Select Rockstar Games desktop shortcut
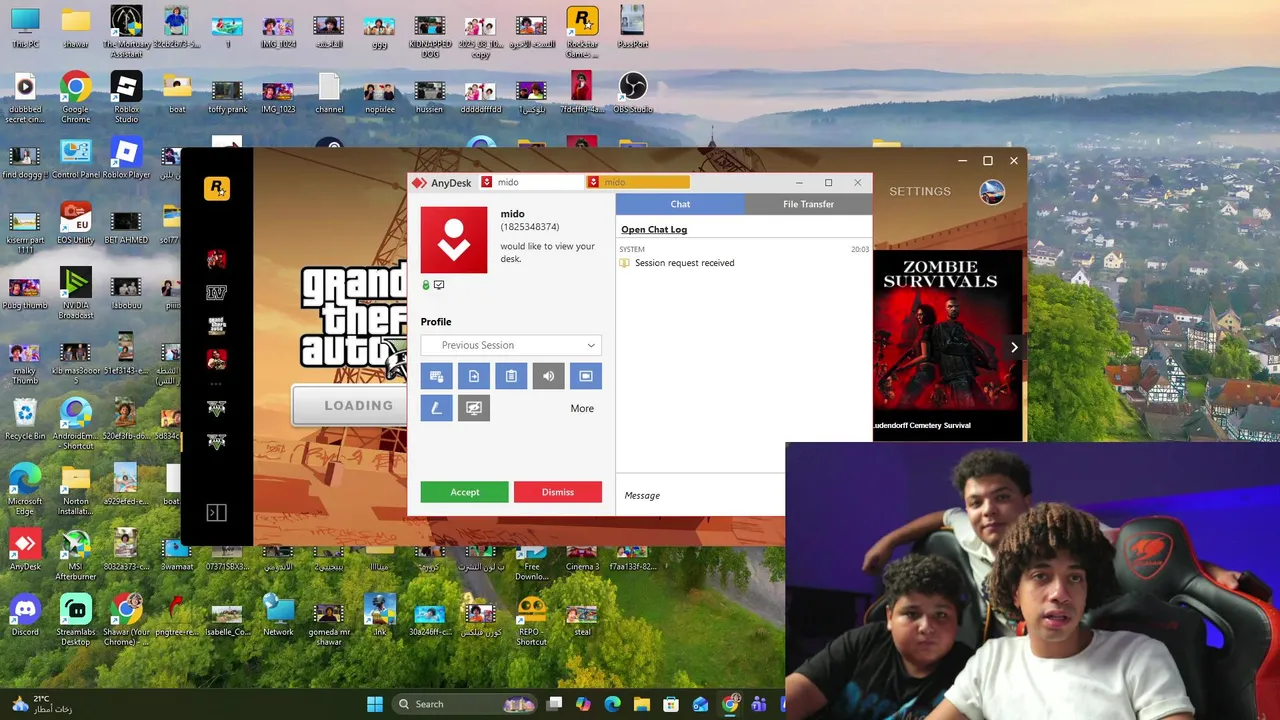Viewport: 1280px width, 720px height. click(582, 33)
